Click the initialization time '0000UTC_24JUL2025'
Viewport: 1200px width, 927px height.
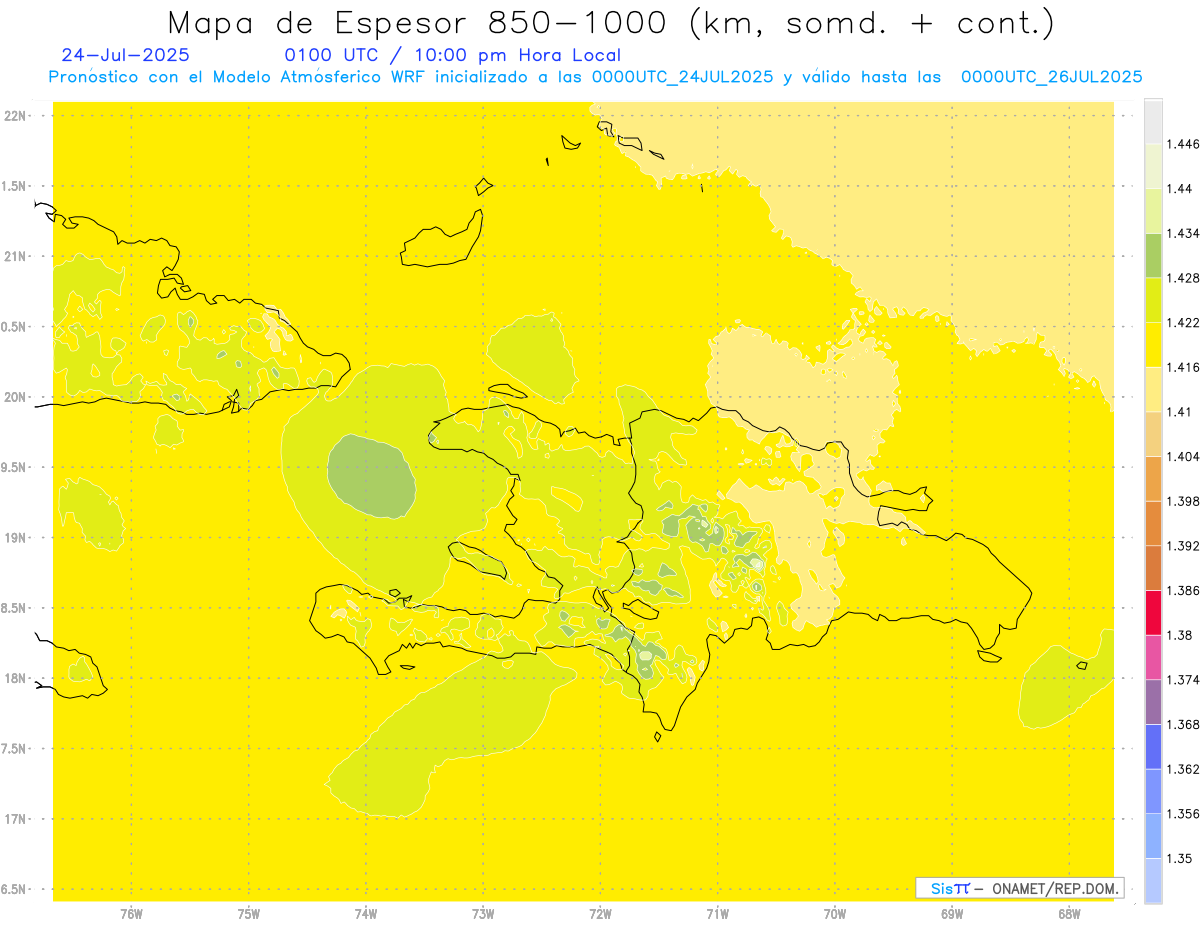[682, 76]
